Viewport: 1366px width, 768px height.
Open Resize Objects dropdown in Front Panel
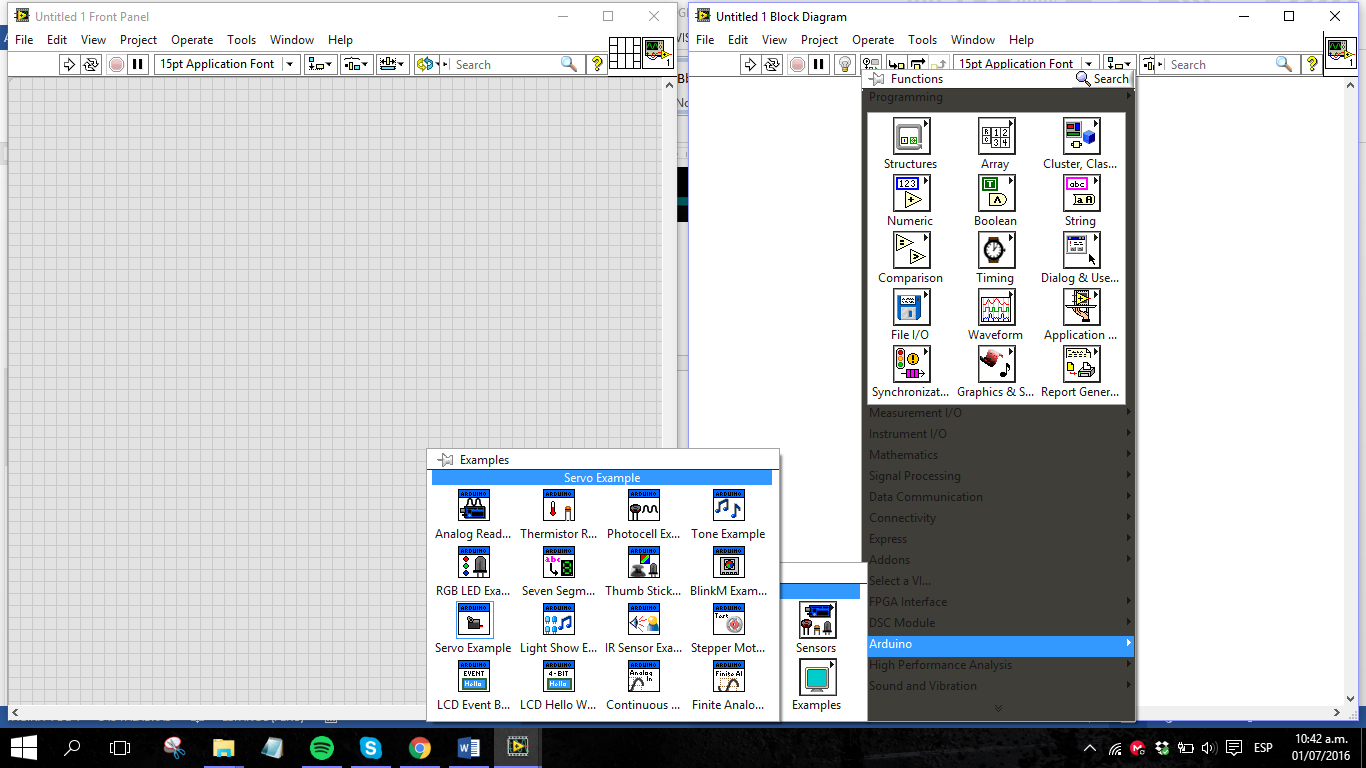click(x=393, y=64)
